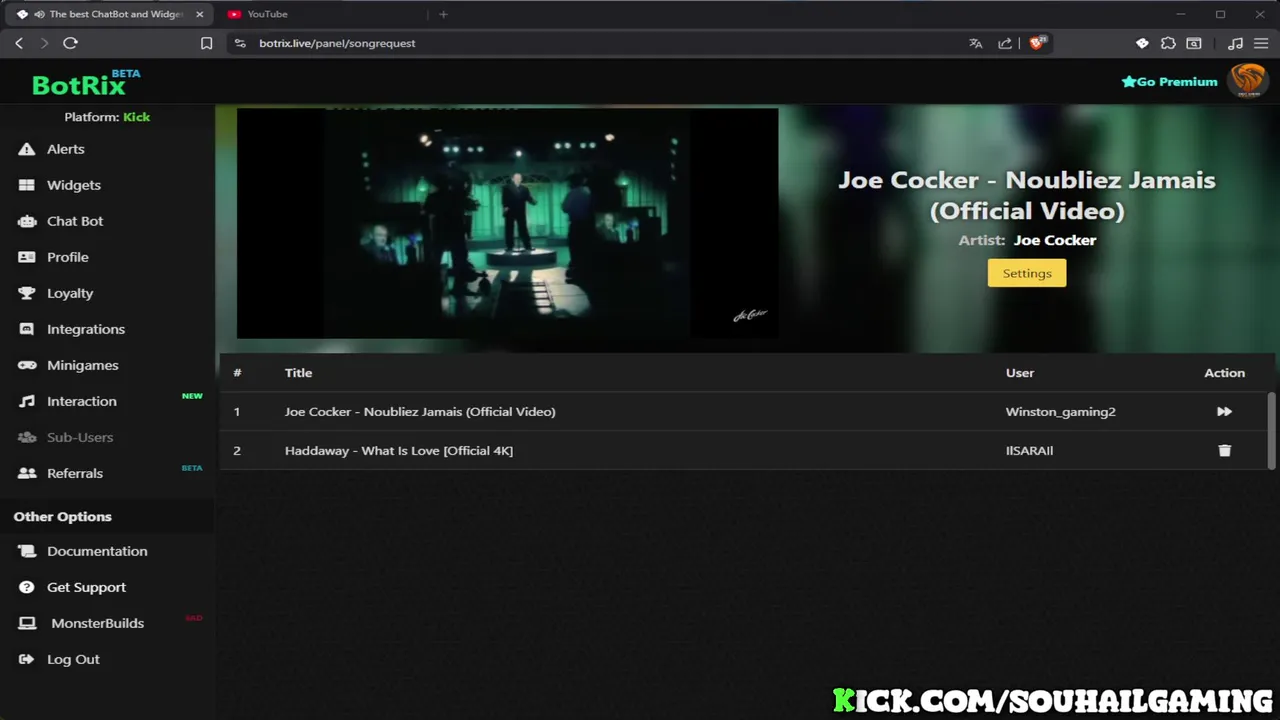
Task: Click the Title column header
Action: (298, 372)
